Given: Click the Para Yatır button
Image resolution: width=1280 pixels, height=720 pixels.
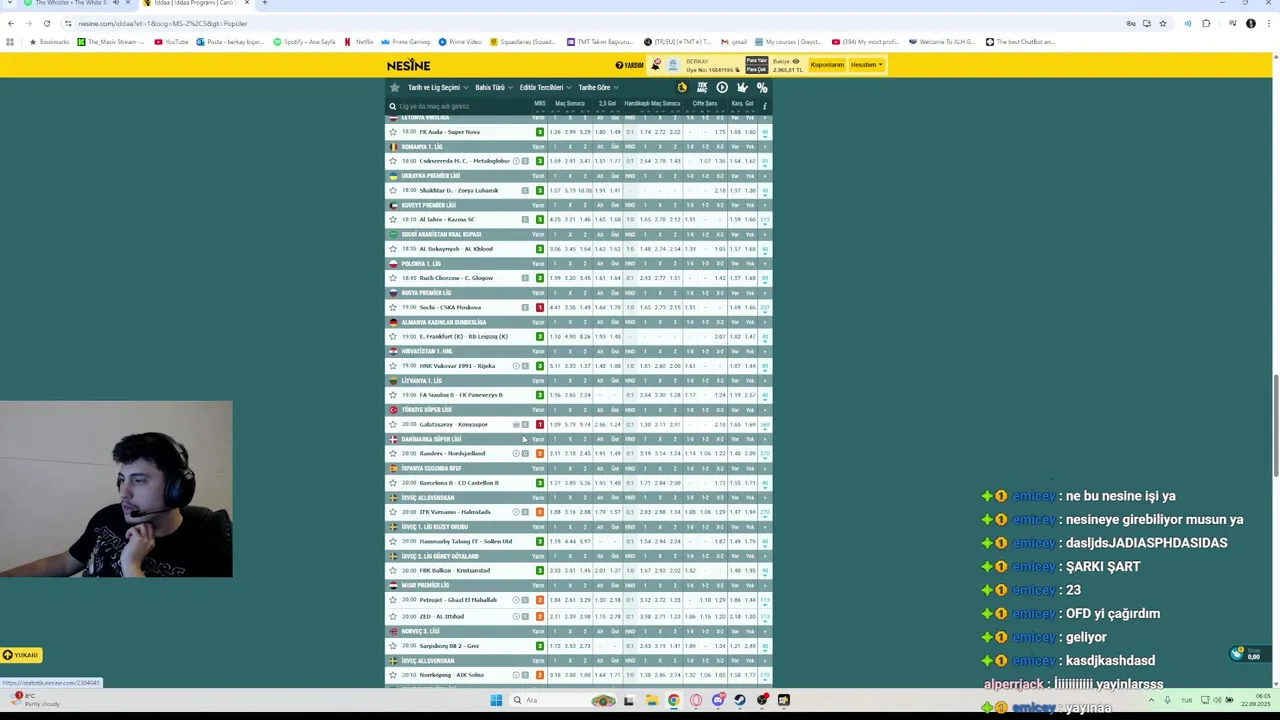Looking at the screenshot, I should point(756,61).
